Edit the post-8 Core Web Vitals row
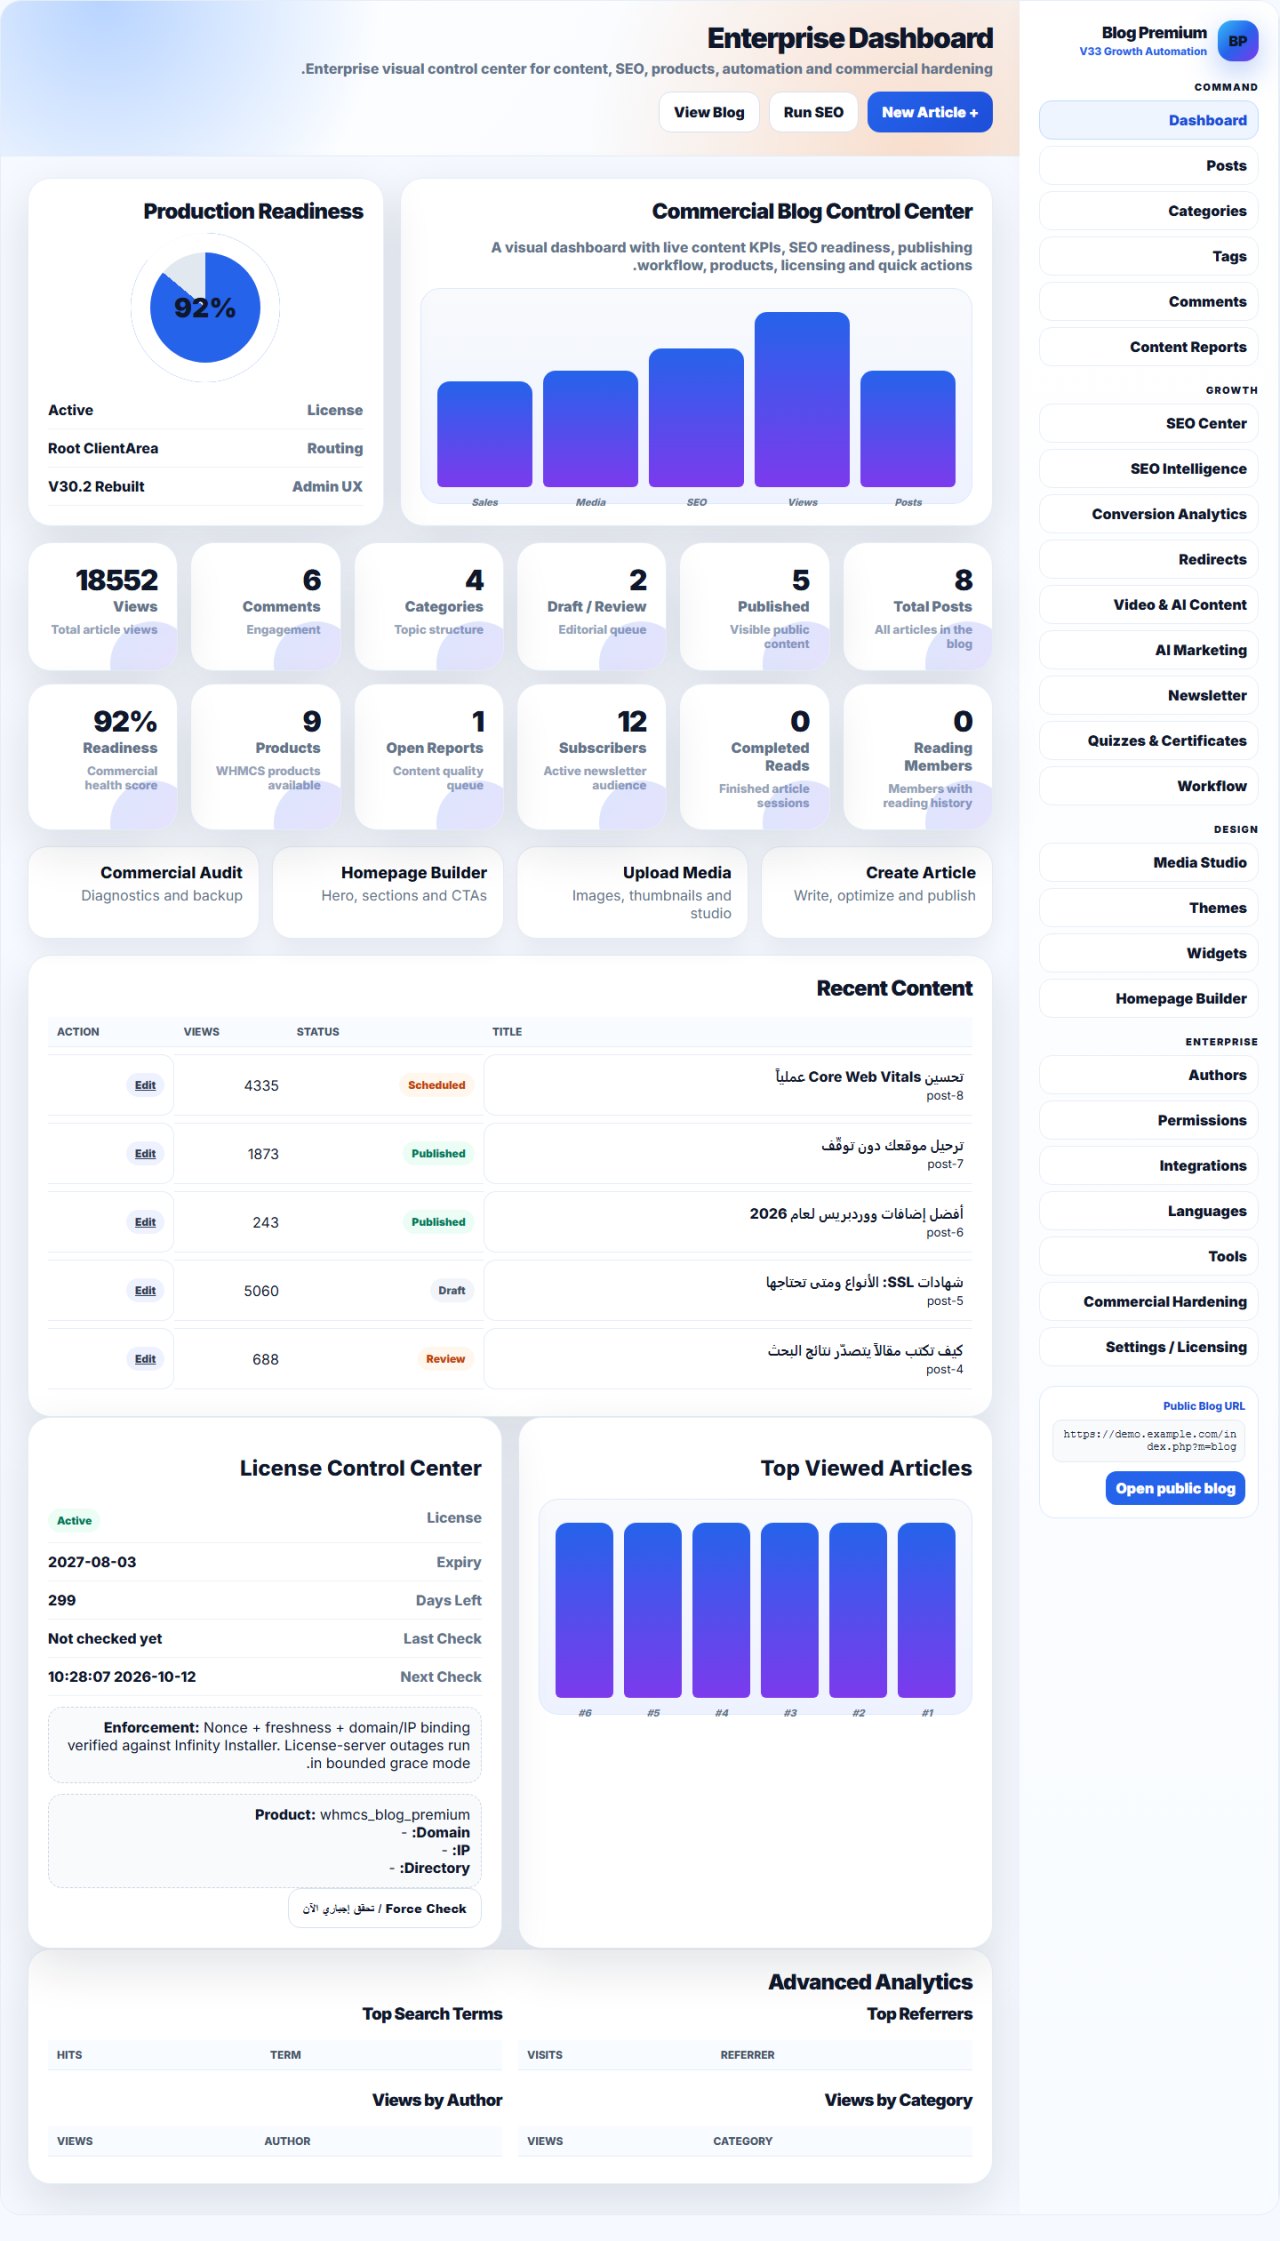1280x2241 pixels. click(145, 1085)
